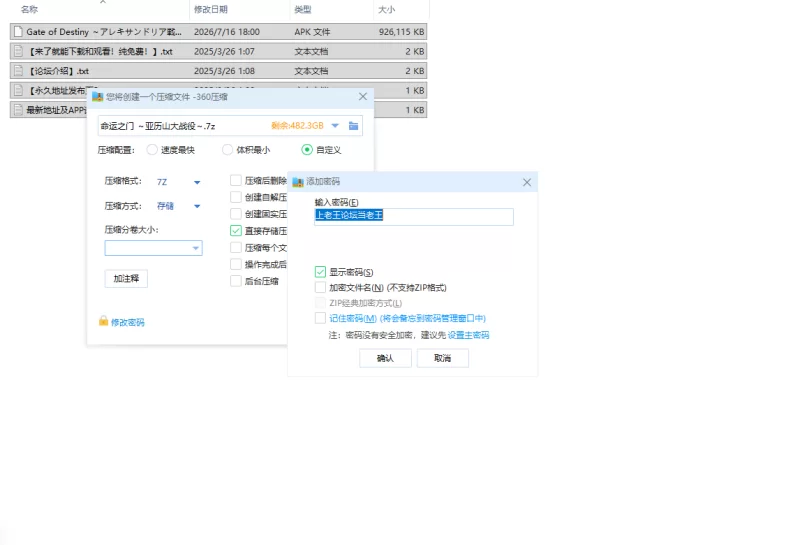Click the password input field
Image resolution: width=800 pixels, height=545 pixels.
(x=414, y=216)
